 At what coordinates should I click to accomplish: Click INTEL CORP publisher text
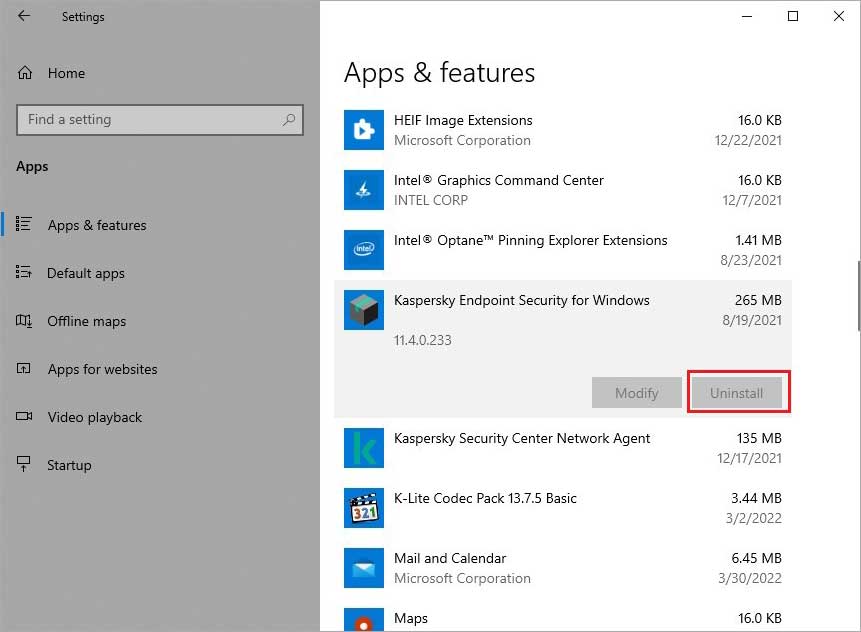430,200
